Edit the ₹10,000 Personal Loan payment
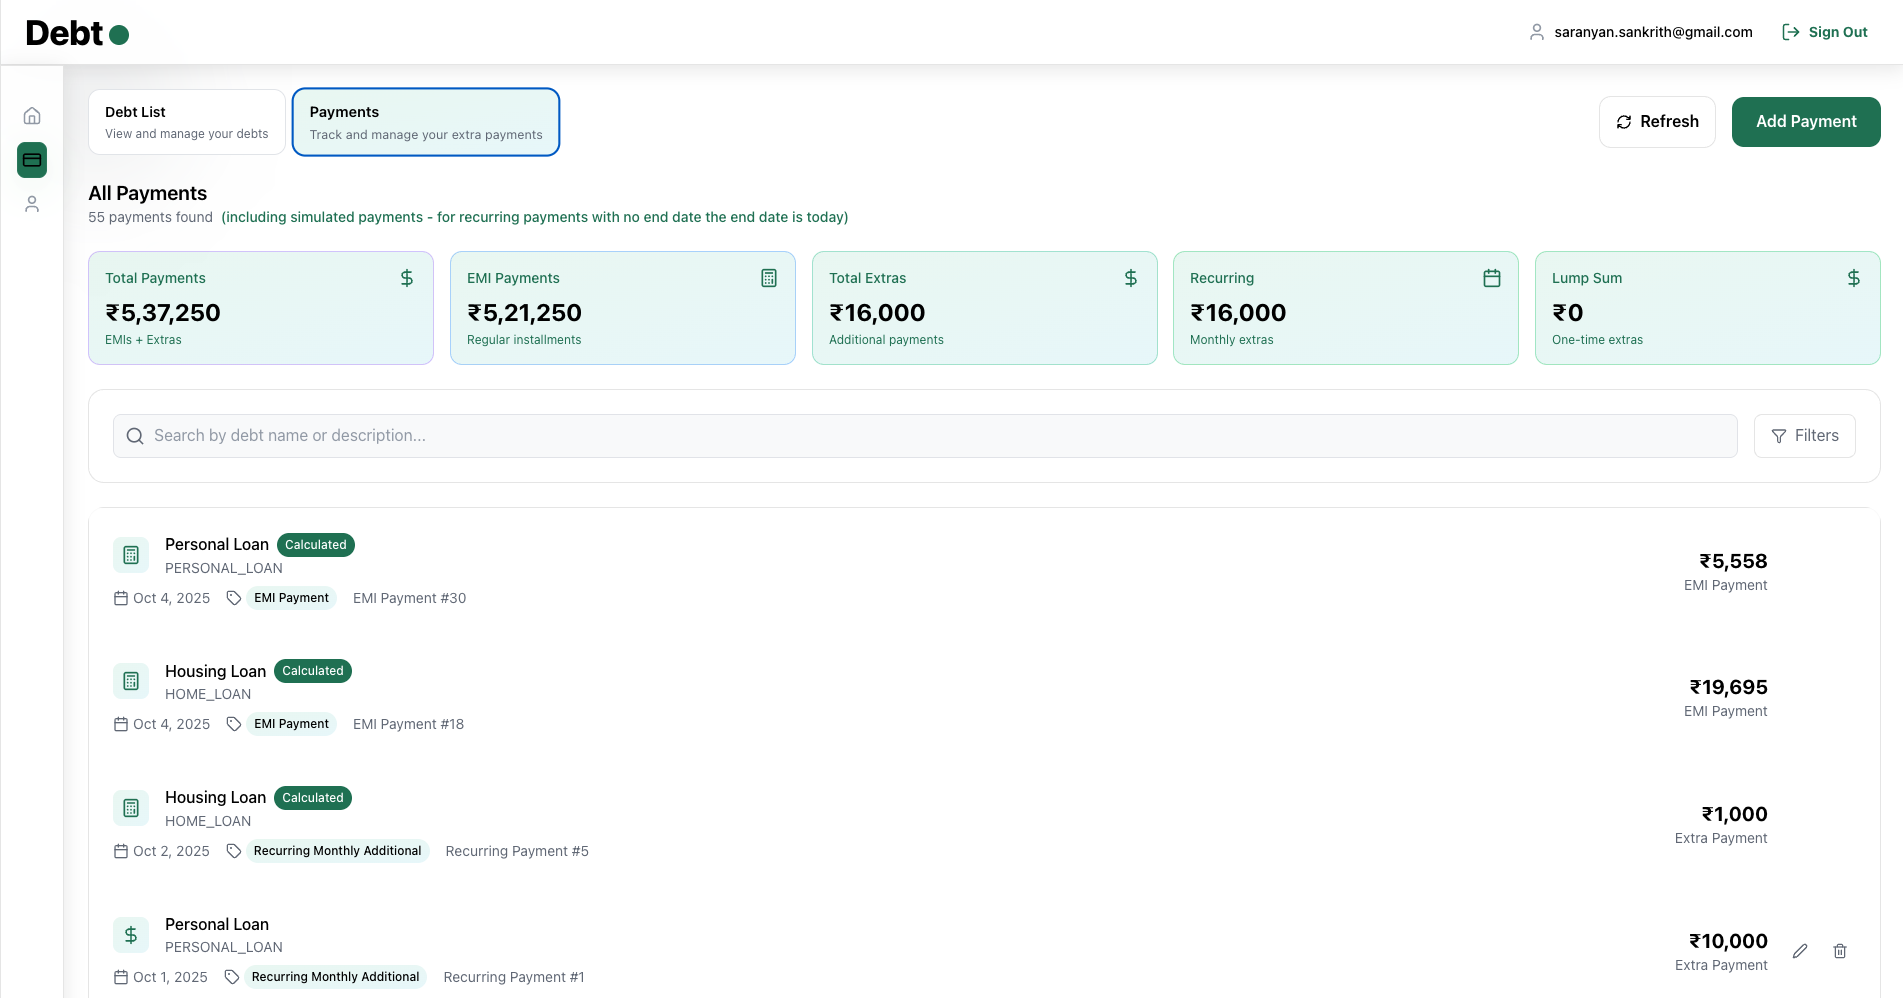This screenshot has width=1903, height=998. pos(1800,951)
